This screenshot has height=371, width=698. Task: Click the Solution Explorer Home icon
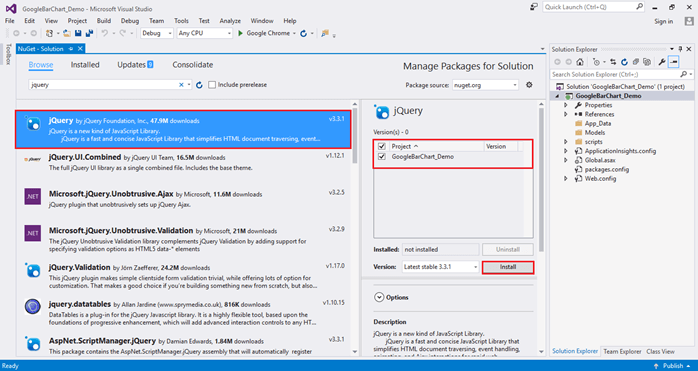pos(580,62)
